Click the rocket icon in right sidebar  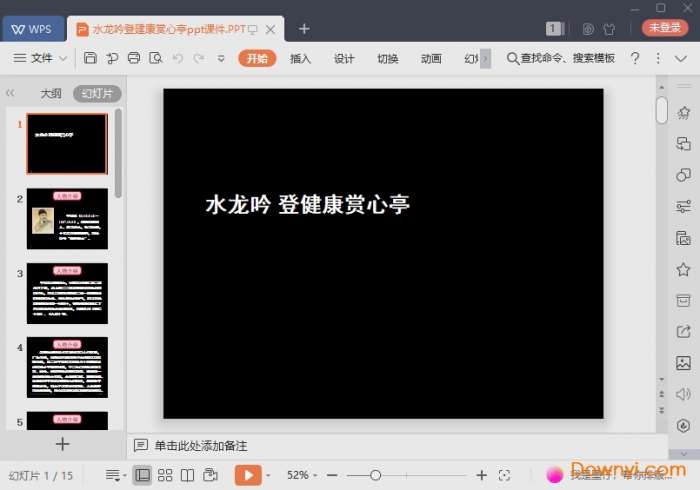pos(683,113)
